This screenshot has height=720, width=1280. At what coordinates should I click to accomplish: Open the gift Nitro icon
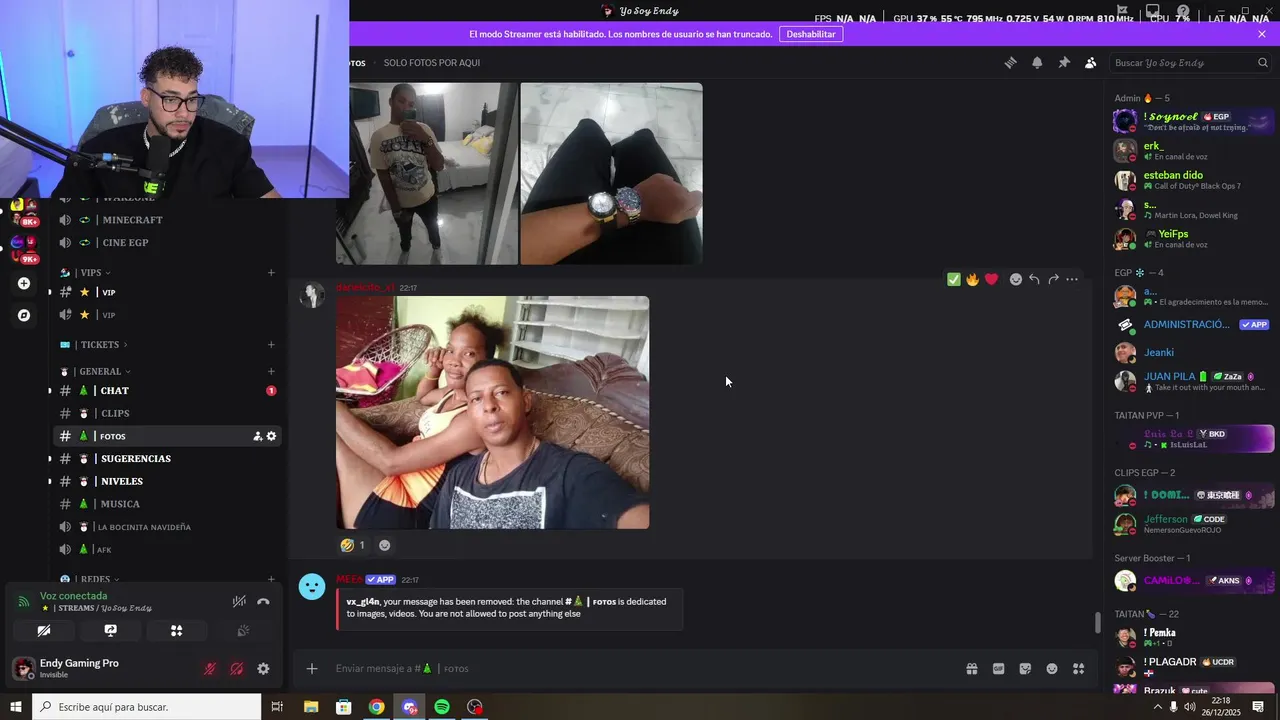click(x=971, y=668)
